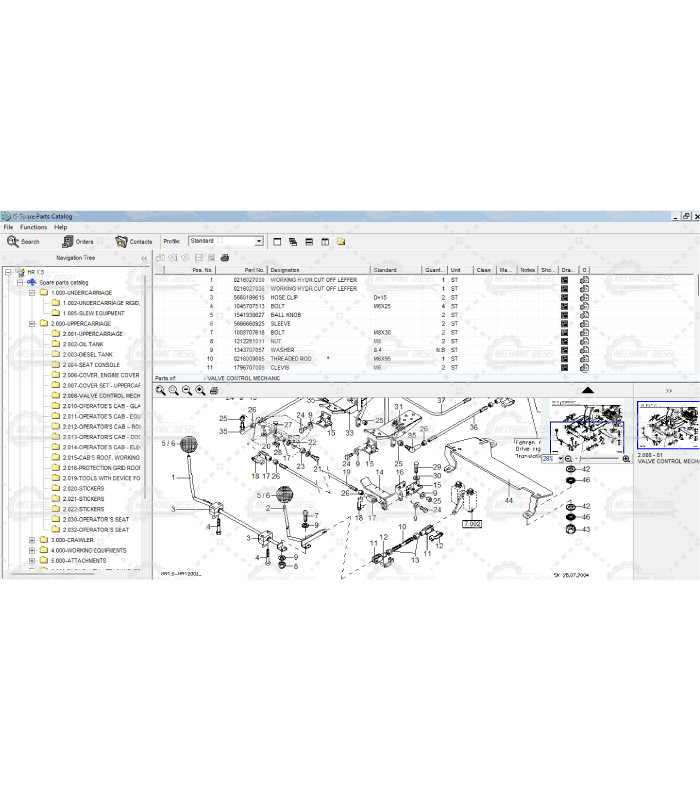
Task: Click minus magnifier beside the zoom slider
Action: tap(569, 459)
